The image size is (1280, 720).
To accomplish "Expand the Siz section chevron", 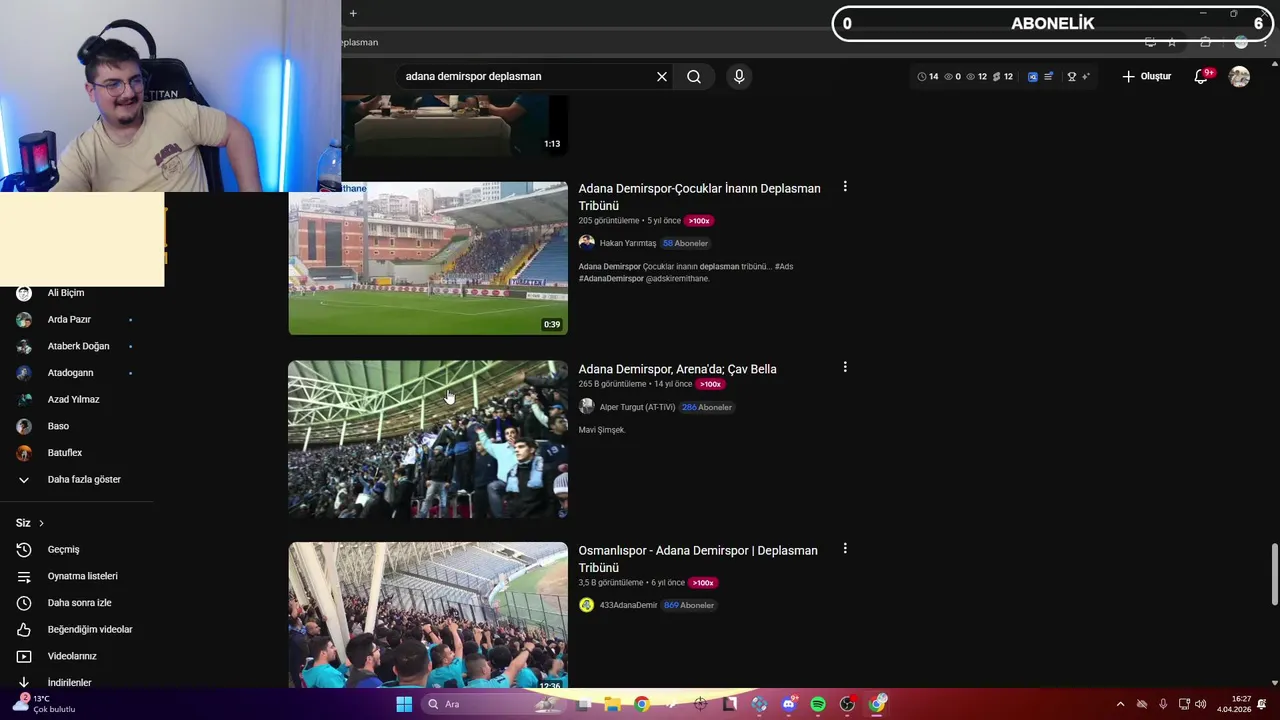I will point(41,523).
